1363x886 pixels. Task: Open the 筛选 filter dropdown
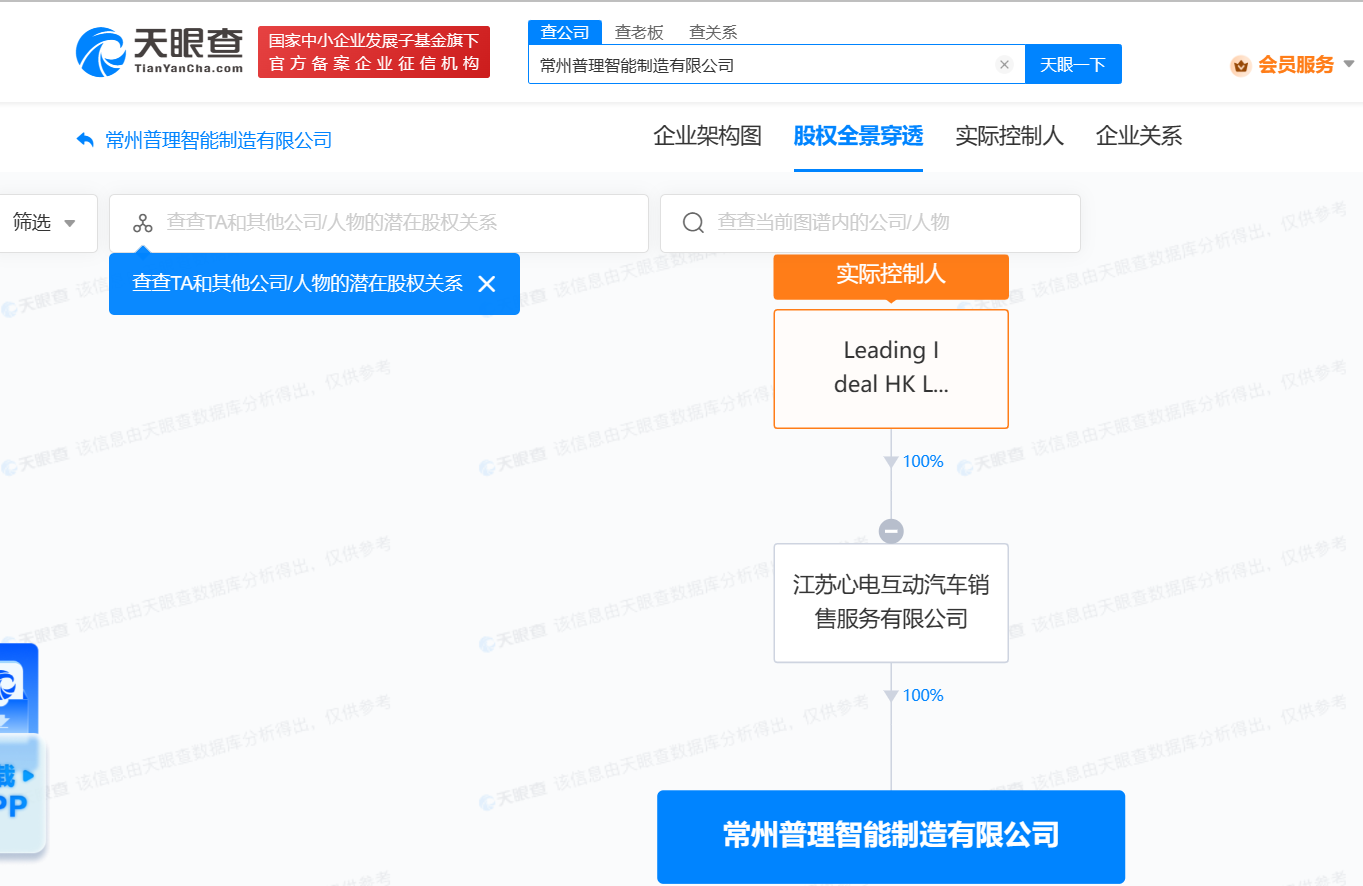(x=45, y=223)
